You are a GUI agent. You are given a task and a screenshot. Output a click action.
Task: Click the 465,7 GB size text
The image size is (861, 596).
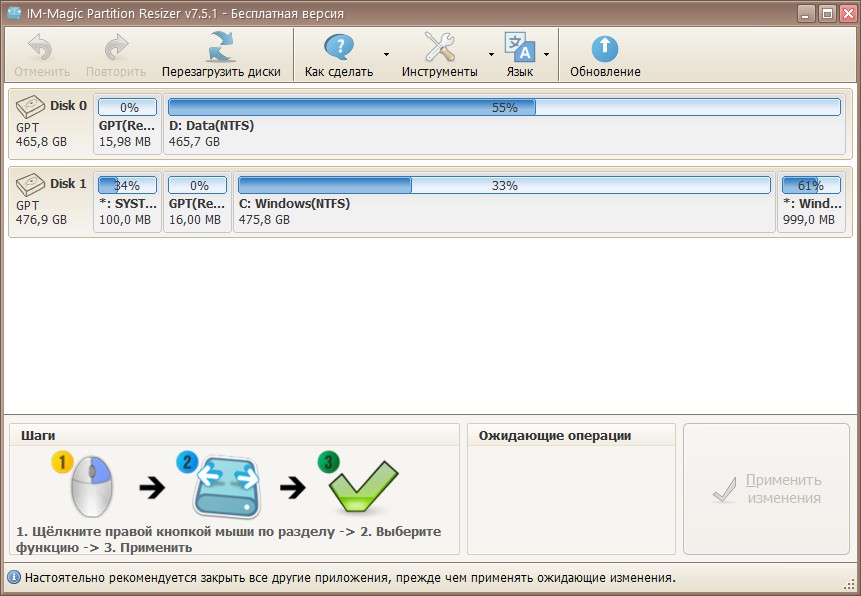click(194, 142)
